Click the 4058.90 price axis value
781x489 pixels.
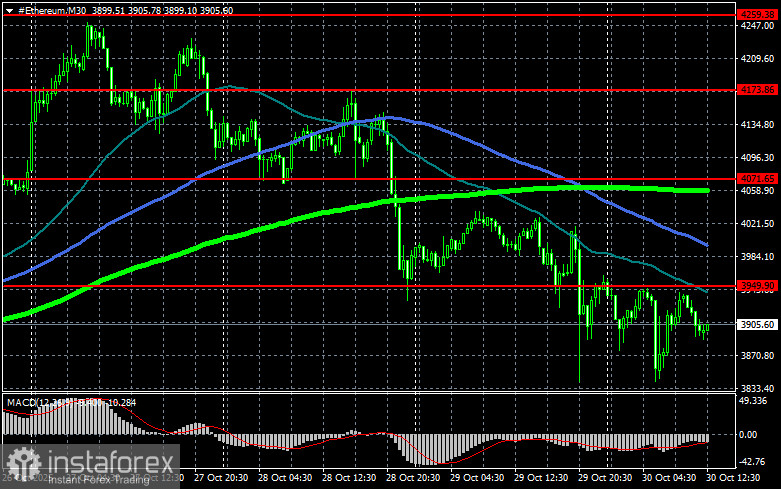(757, 191)
